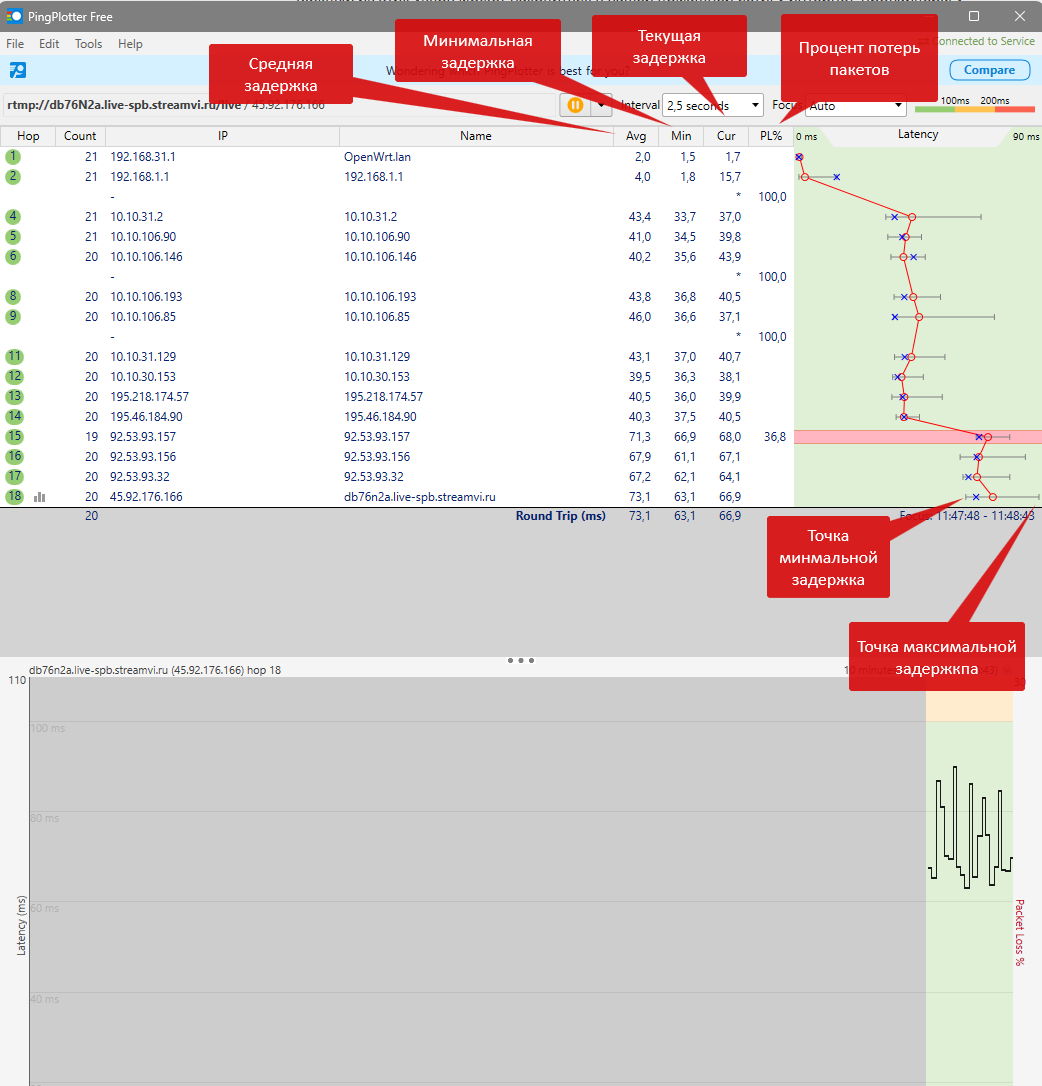Click the Compare button

[989, 70]
